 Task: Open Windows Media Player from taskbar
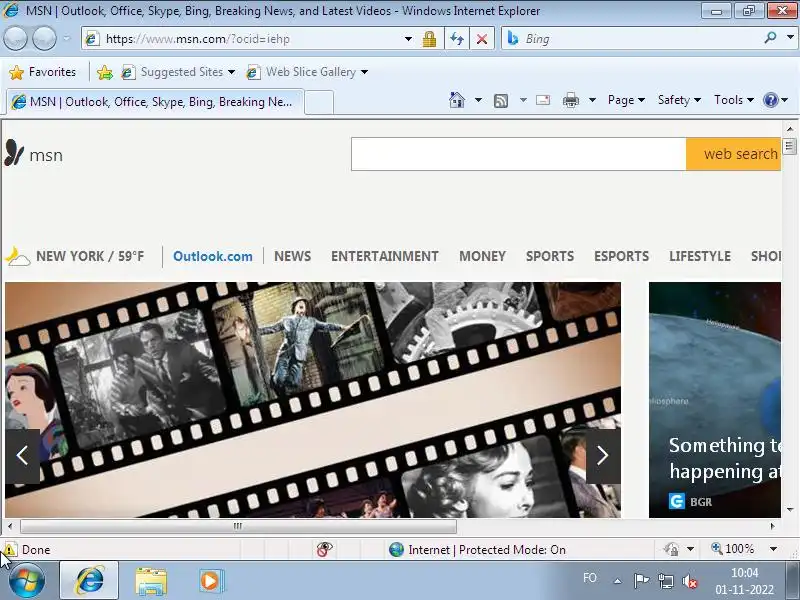point(210,581)
